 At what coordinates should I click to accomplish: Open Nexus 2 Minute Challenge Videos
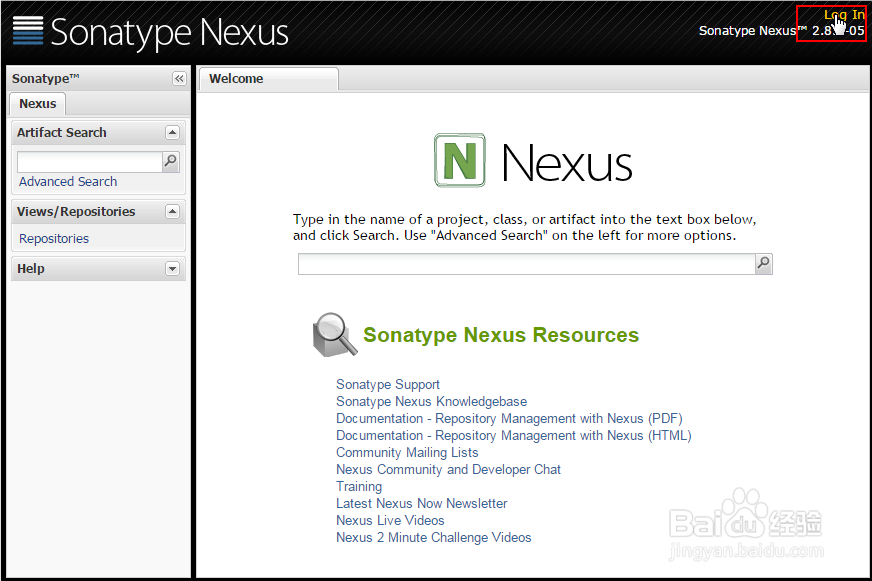(x=433, y=538)
